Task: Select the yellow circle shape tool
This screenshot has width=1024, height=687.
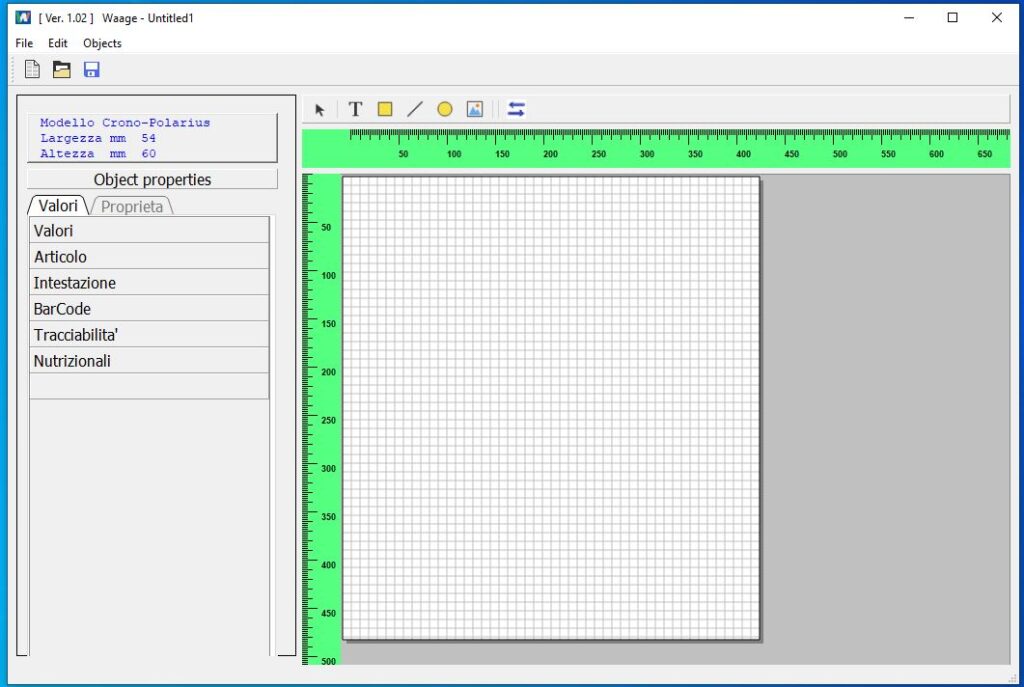Action: tap(445, 110)
